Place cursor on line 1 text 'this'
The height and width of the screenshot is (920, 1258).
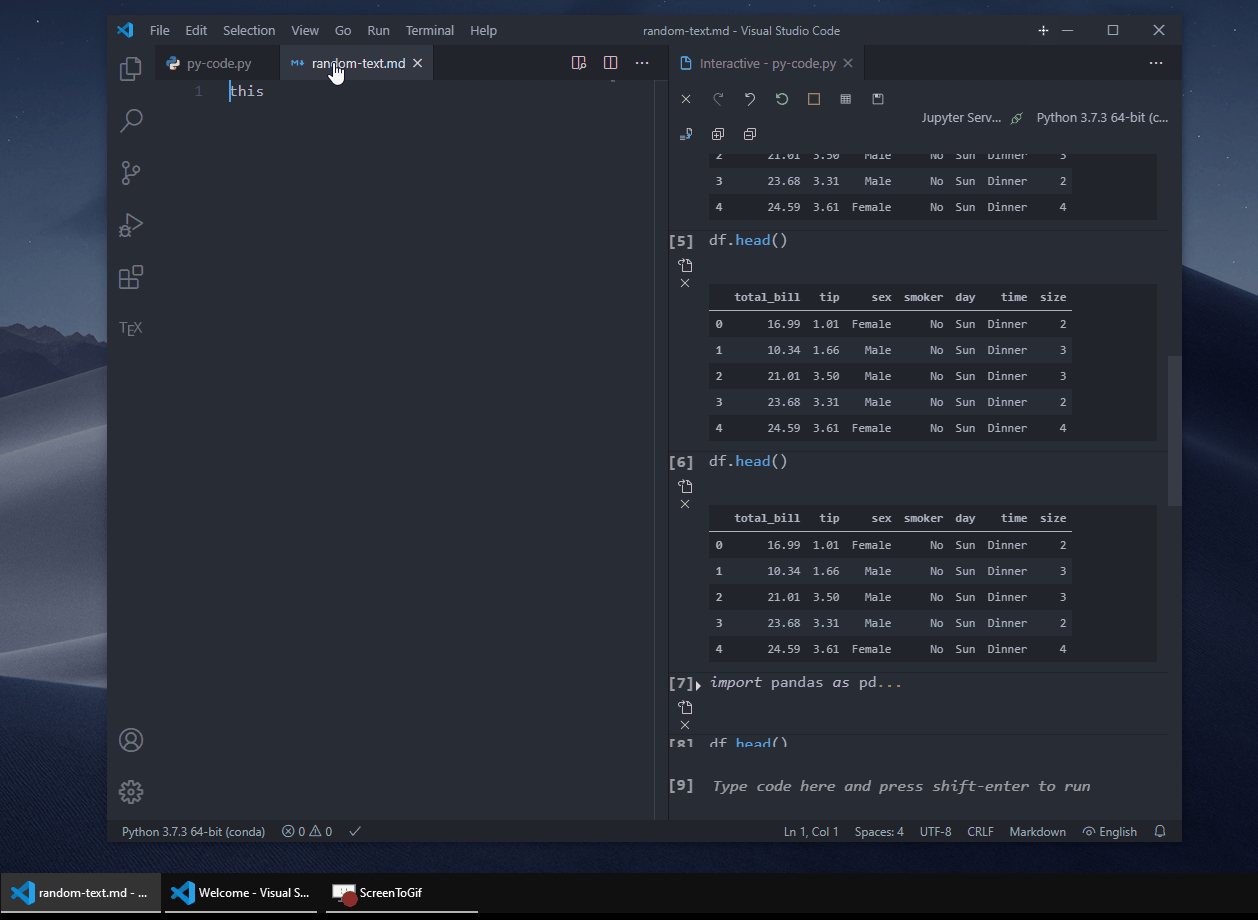point(247,91)
